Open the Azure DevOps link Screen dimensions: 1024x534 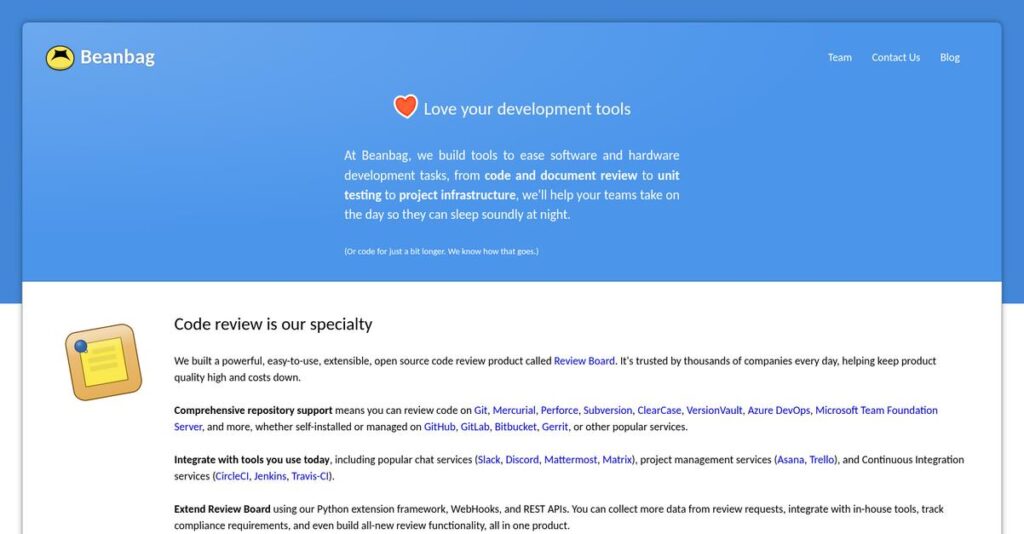(778, 411)
